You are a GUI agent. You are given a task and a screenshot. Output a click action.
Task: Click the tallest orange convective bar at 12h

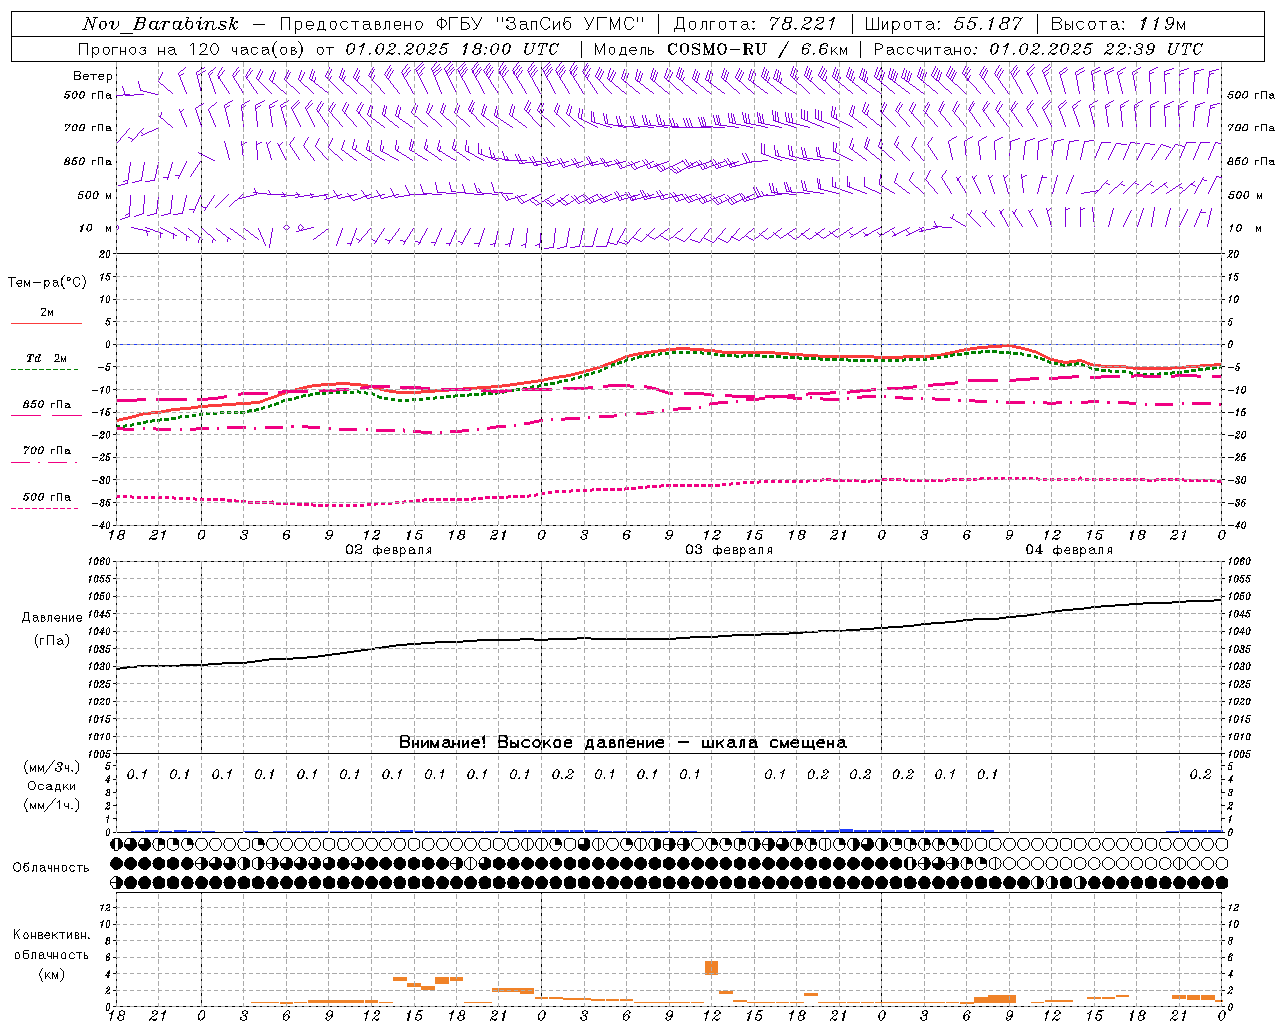712,967
